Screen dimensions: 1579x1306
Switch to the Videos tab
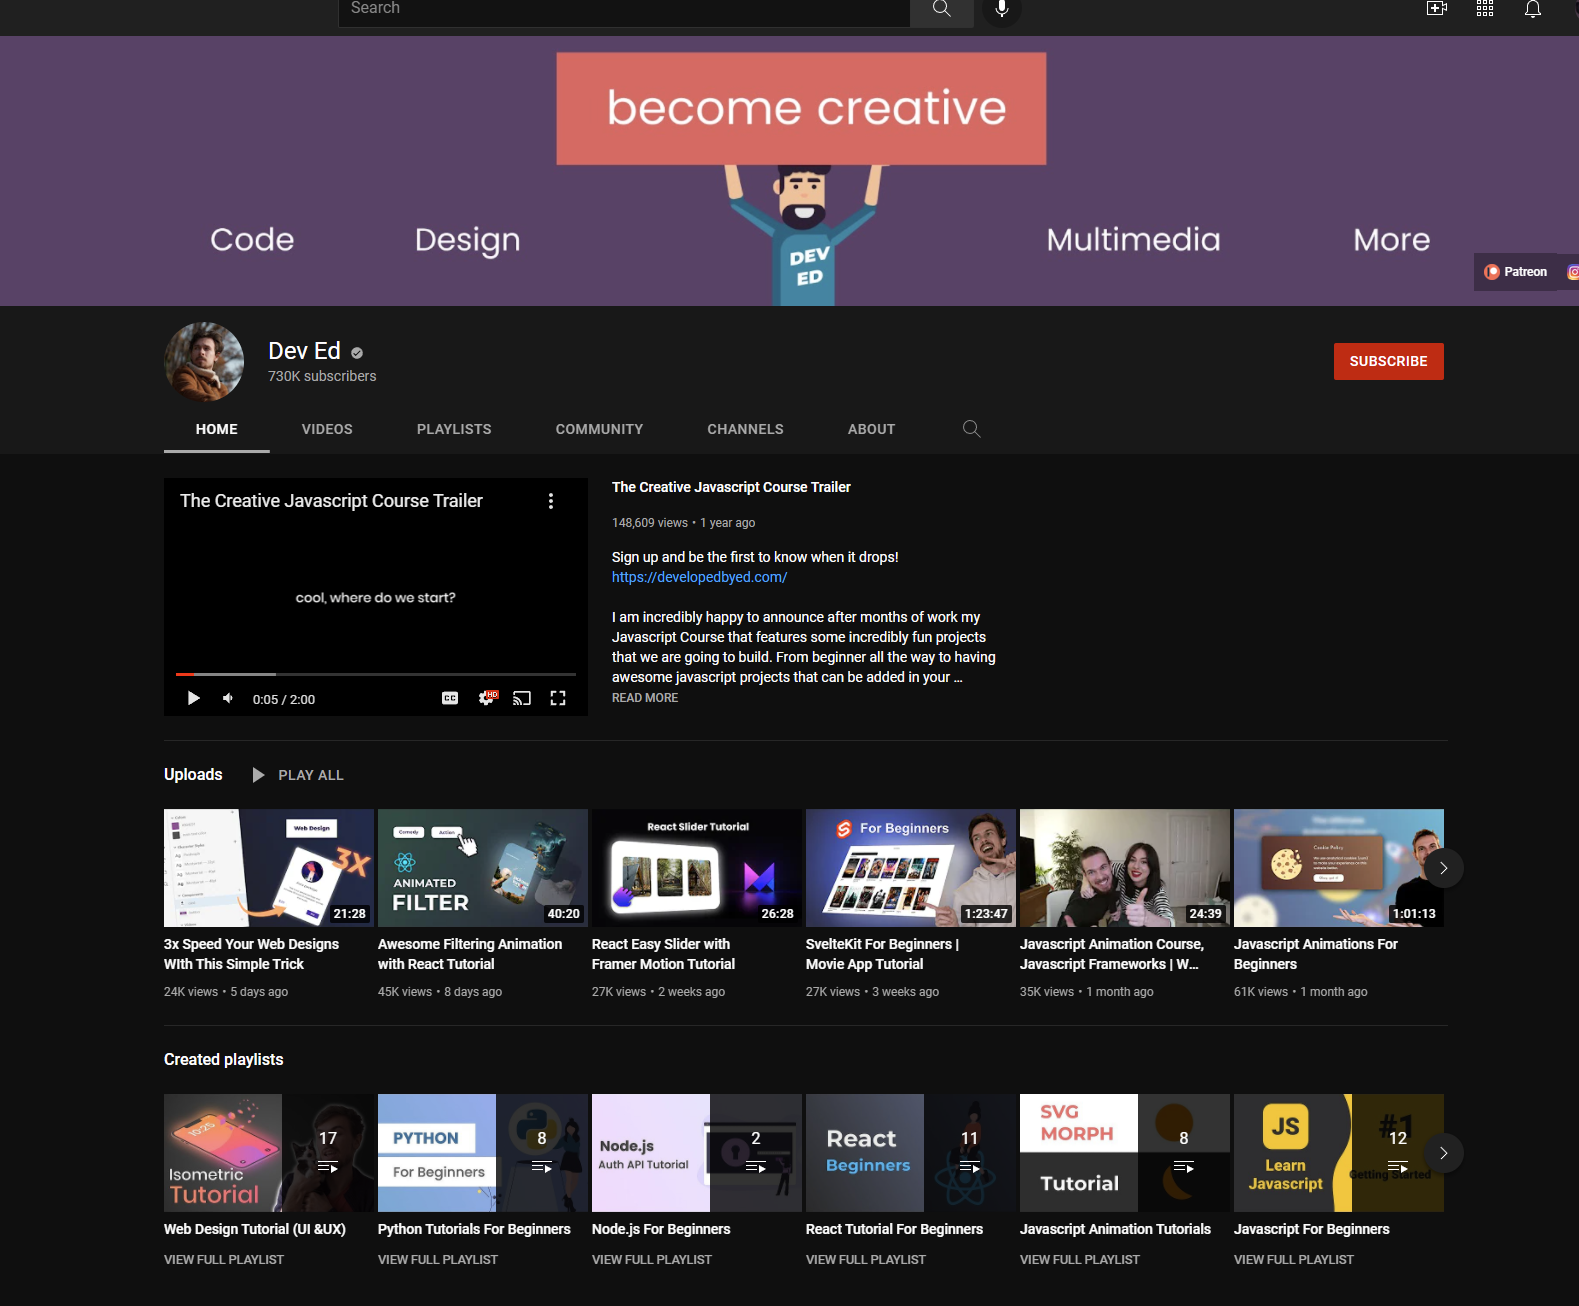click(327, 429)
